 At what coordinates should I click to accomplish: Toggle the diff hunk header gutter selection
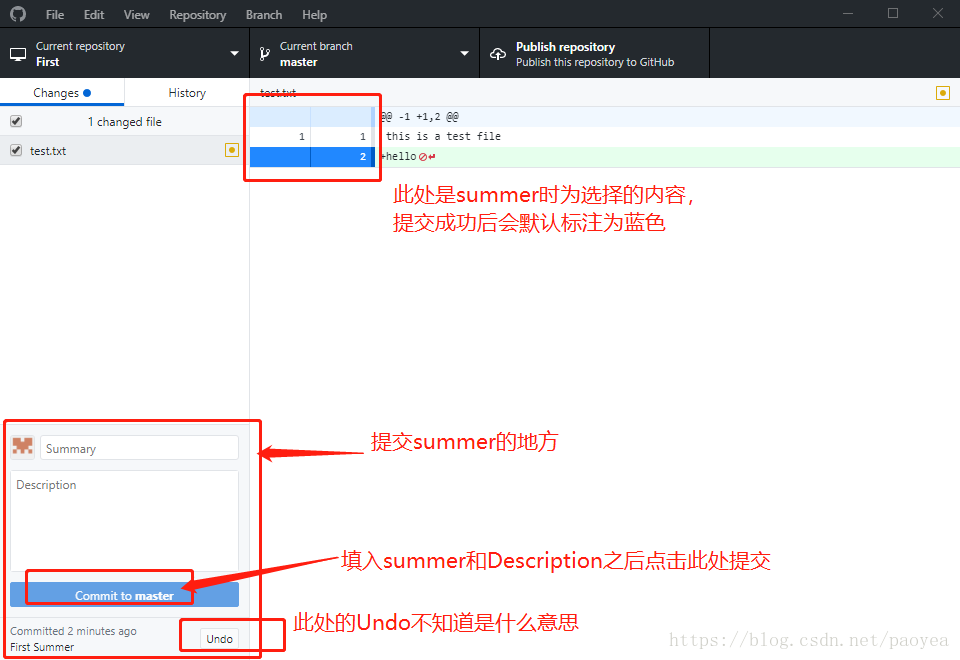point(312,116)
